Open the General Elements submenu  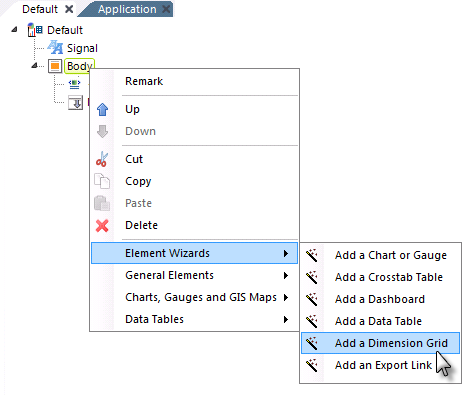(x=195, y=275)
